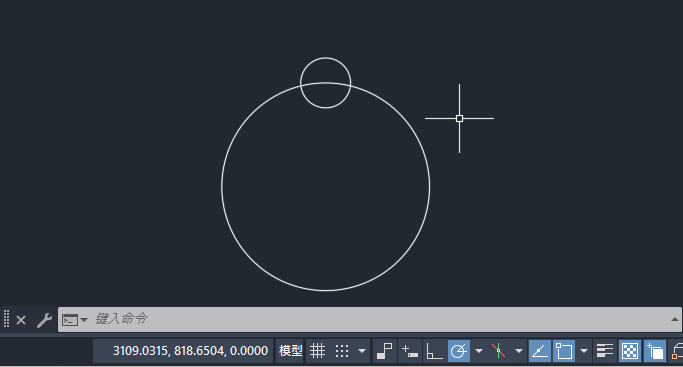
Task: Toggle dynamic input icon
Action: click(409, 351)
